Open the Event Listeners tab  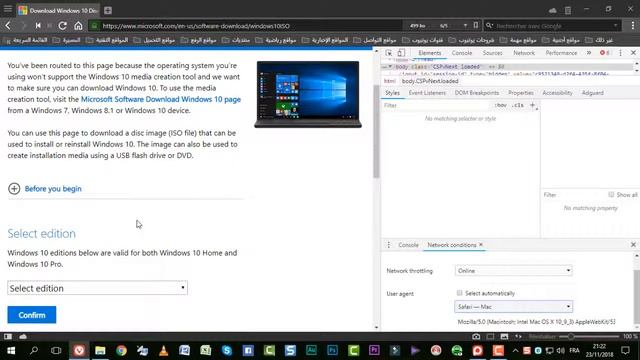tap(427, 93)
